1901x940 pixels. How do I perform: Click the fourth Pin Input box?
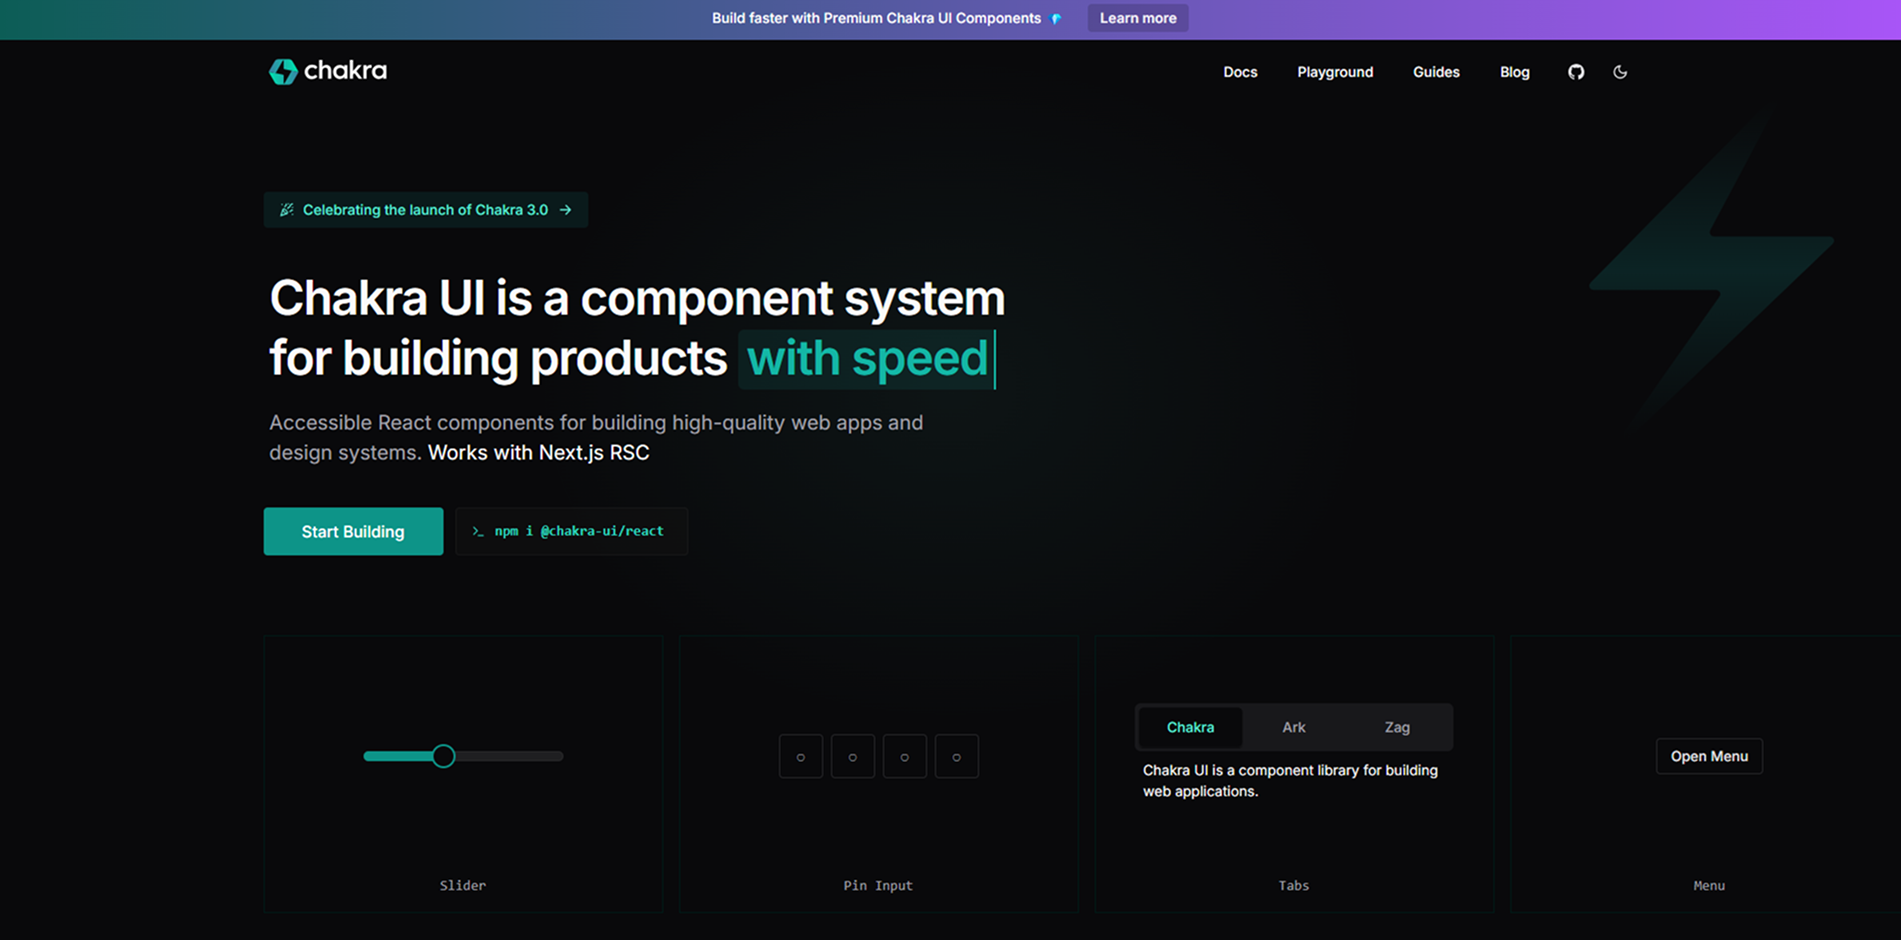[957, 756]
